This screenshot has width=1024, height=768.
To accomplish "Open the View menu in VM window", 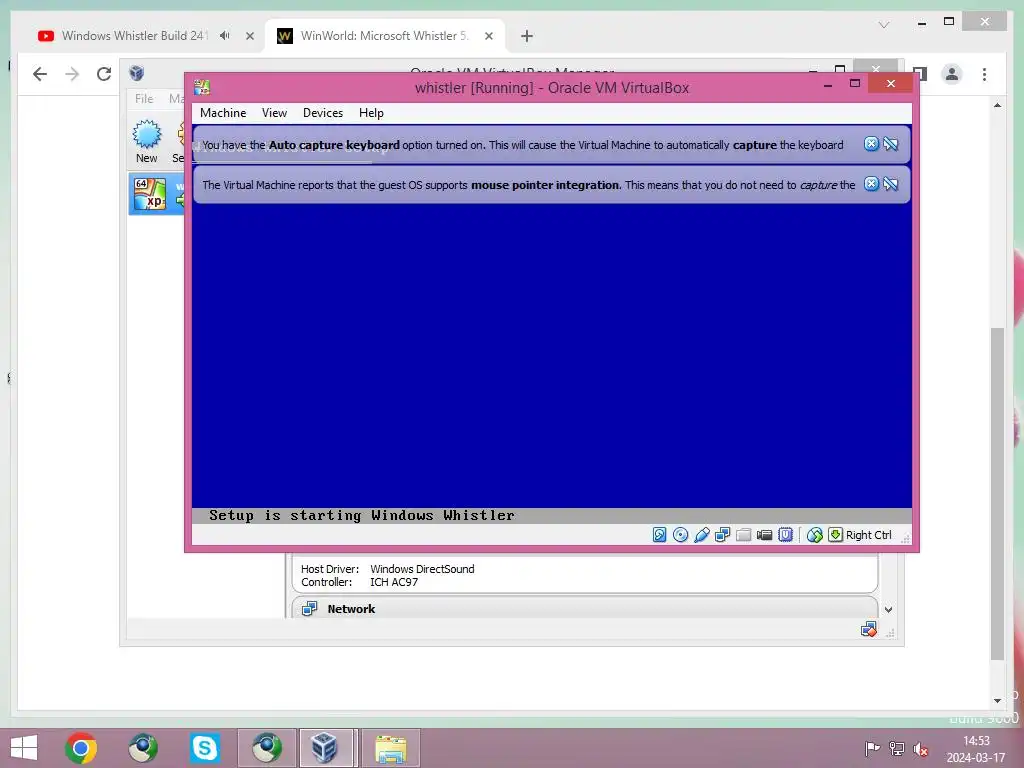I will [274, 113].
